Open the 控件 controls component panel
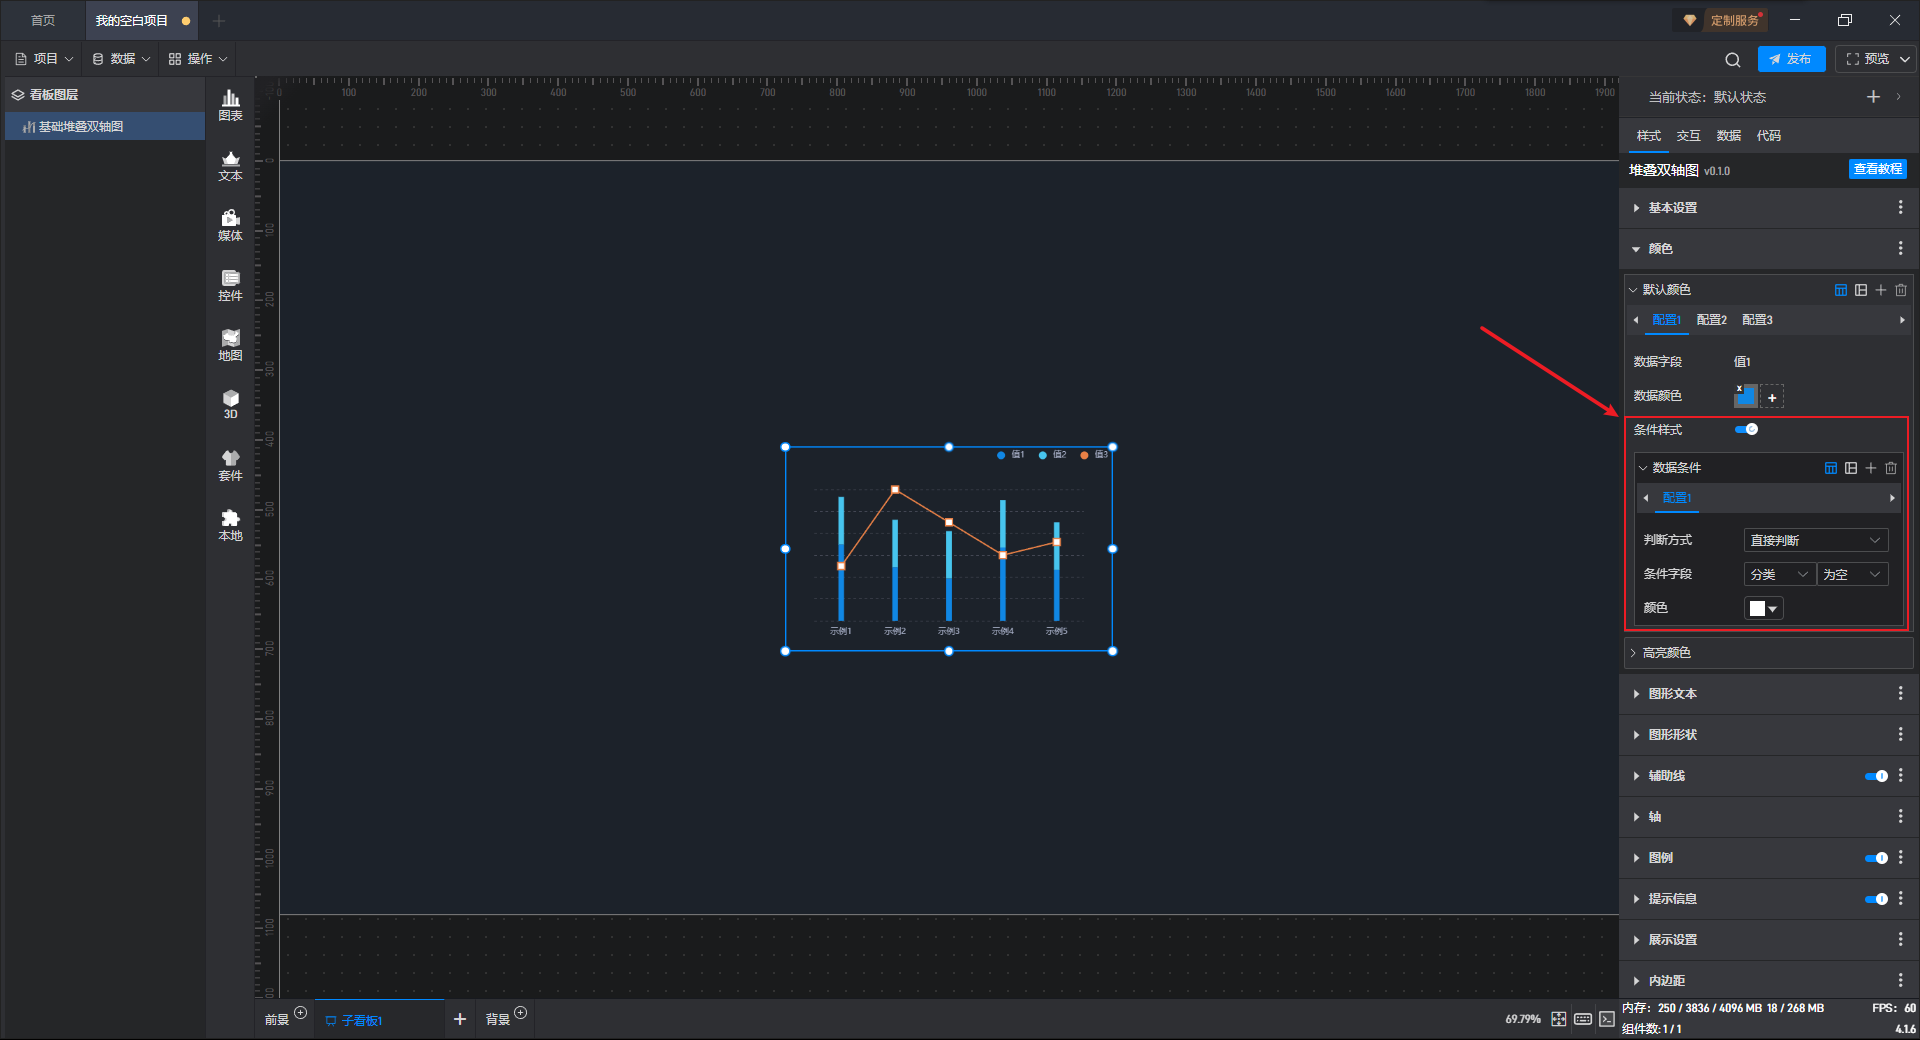The width and height of the screenshot is (1920, 1040). (230, 285)
